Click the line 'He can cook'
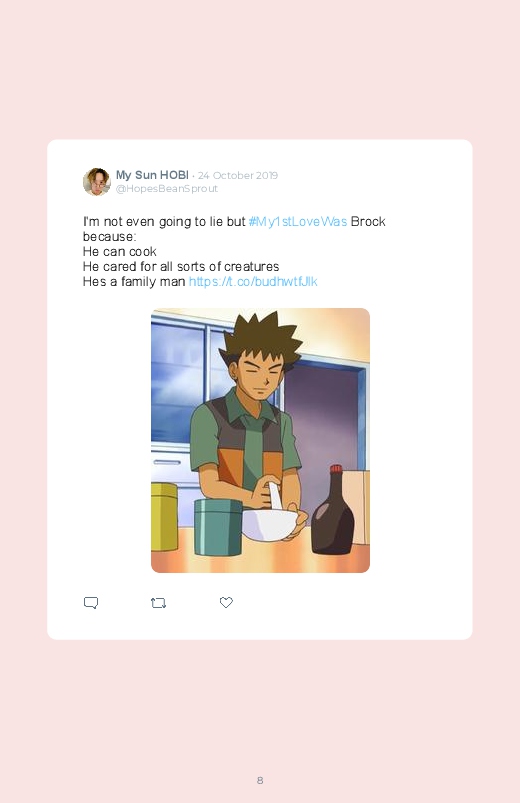The image size is (520, 803). point(119,251)
